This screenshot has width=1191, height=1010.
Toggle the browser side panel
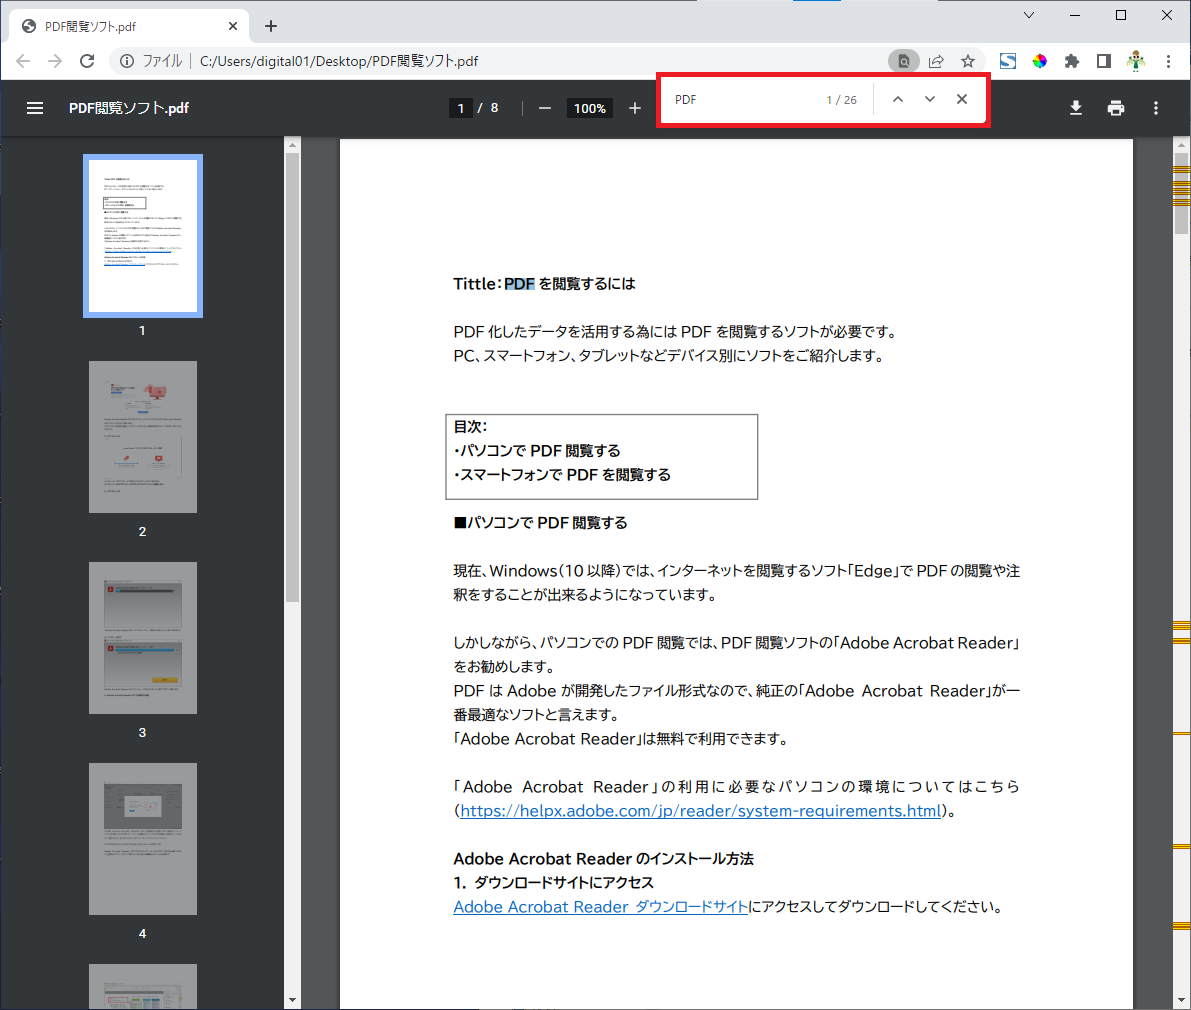pyautogui.click(x=1104, y=62)
